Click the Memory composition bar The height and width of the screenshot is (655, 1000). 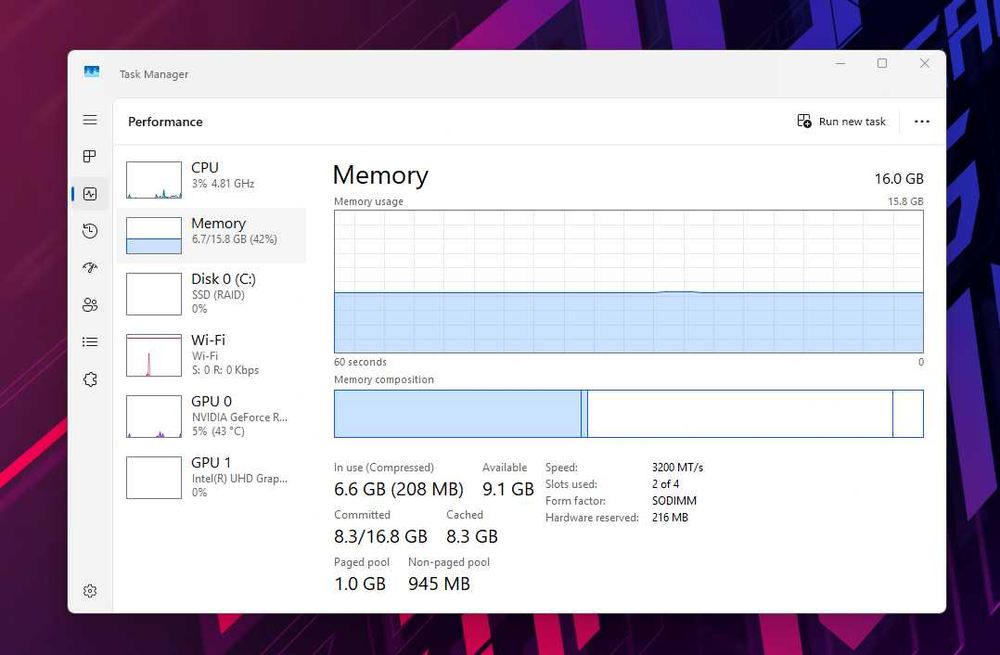(x=628, y=414)
